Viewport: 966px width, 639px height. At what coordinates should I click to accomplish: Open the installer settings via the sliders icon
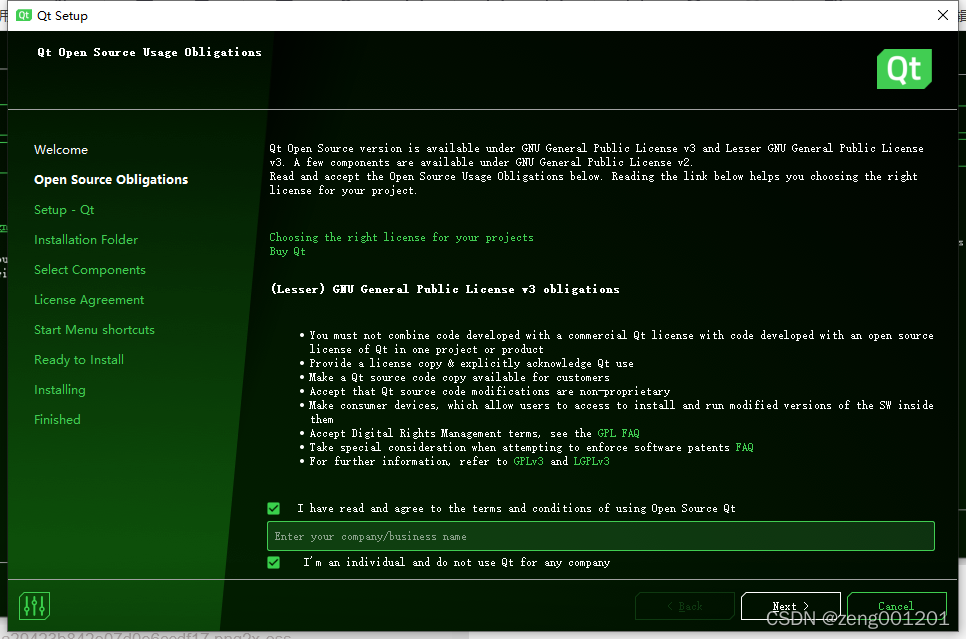pos(33,605)
